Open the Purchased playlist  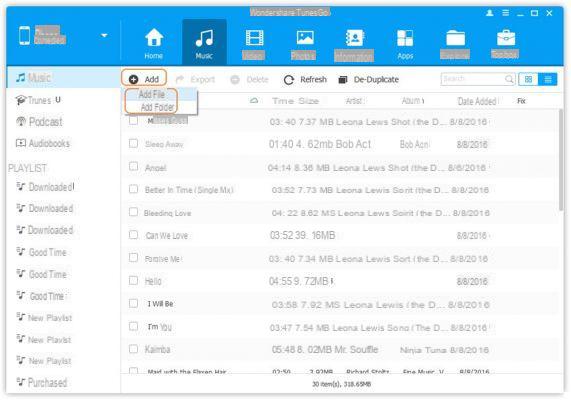42,383
